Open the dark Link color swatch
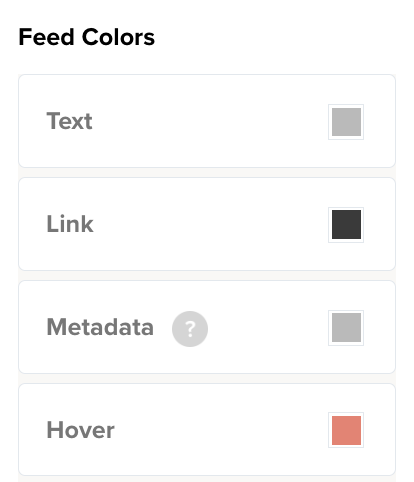The height and width of the screenshot is (482, 414). tap(346, 225)
